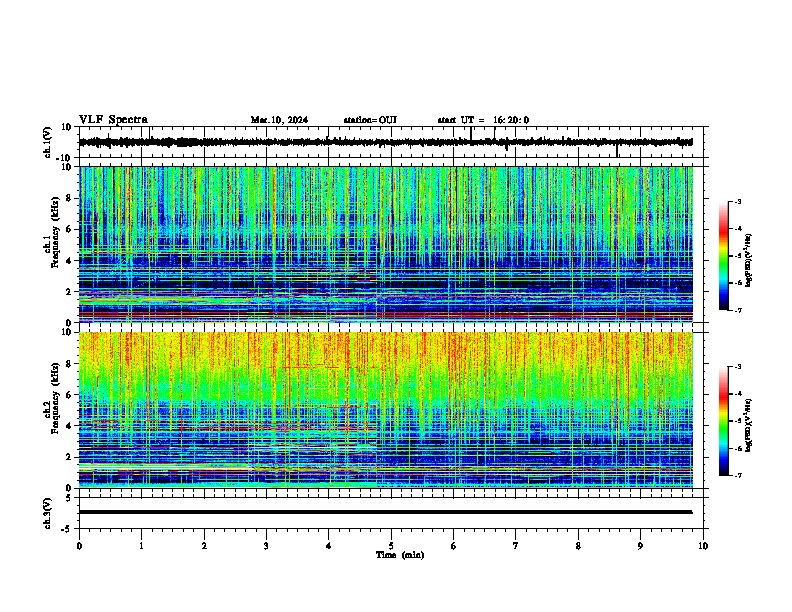
Task: Click the "station=OUI" header label
Action: pyautogui.click(x=370, y=120)
